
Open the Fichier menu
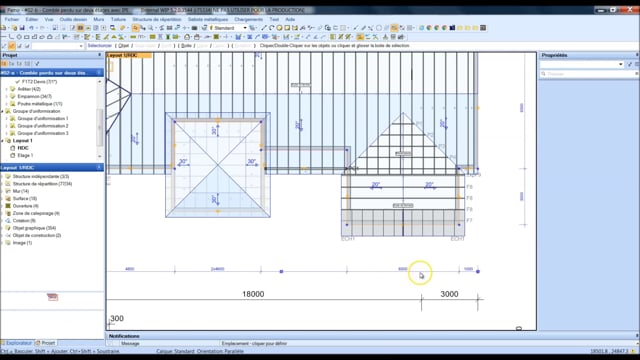pos(12,19)
